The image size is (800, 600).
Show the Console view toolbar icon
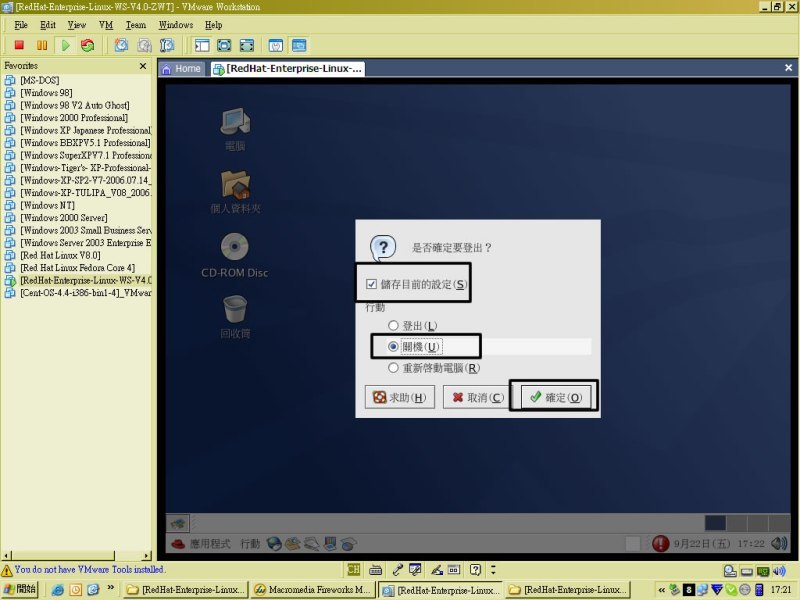299,45
